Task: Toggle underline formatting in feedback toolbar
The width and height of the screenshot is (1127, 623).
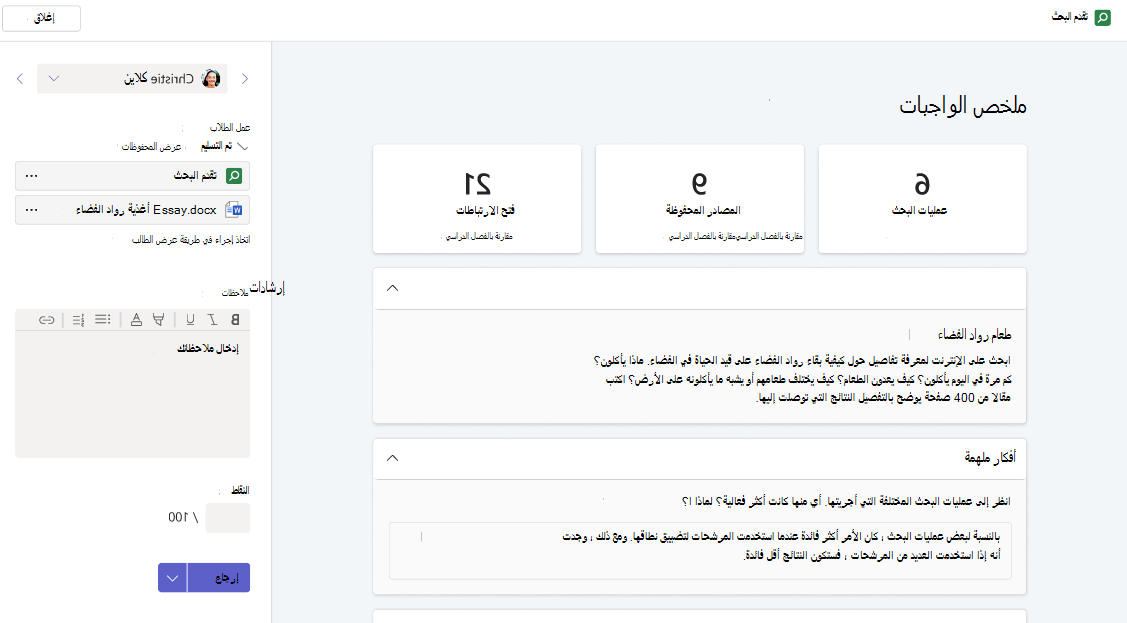Action: point(190,320)
